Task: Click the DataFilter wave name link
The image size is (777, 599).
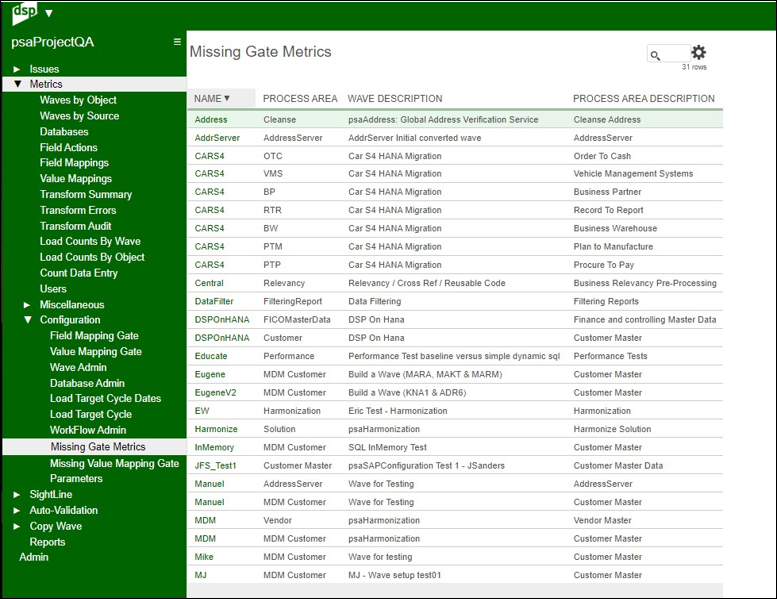Action: 214,302
